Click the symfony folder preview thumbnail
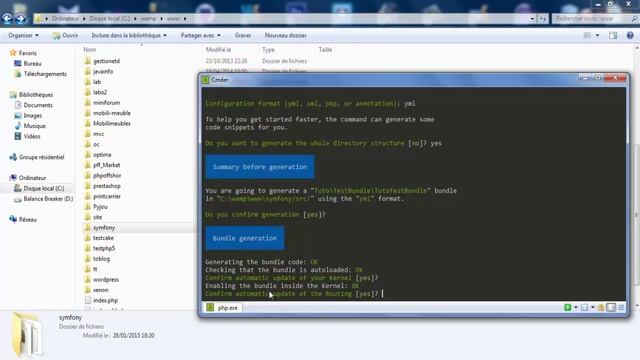 [26, 335]
